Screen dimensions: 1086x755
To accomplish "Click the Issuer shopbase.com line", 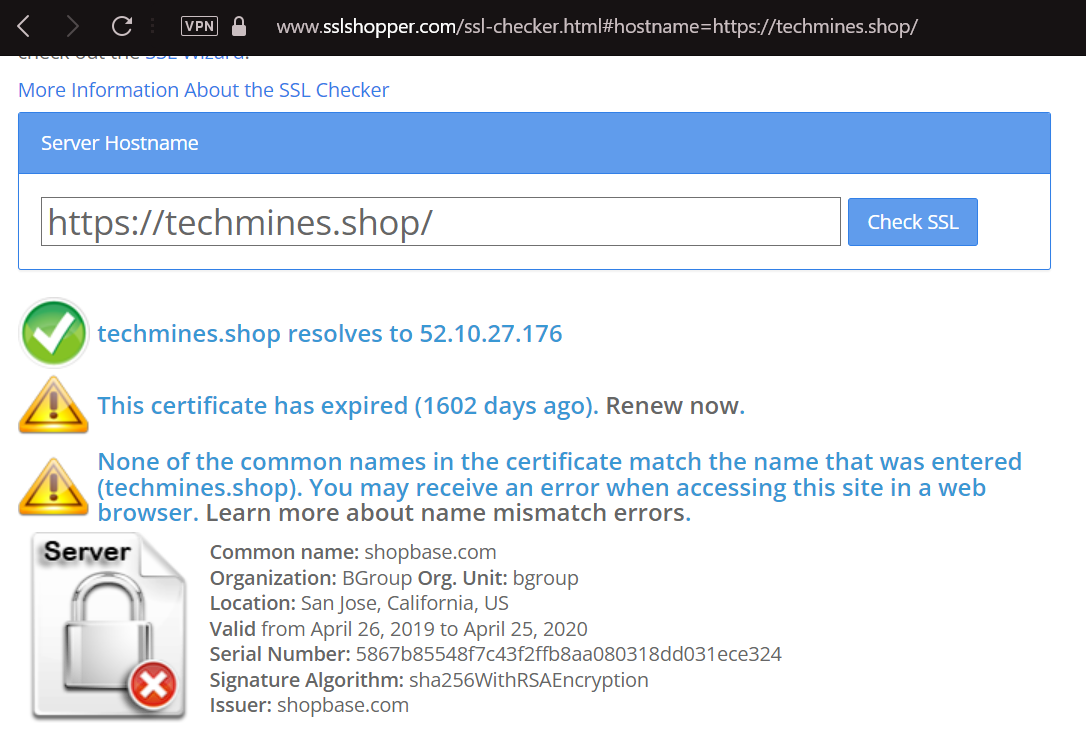I will (309, 705).
